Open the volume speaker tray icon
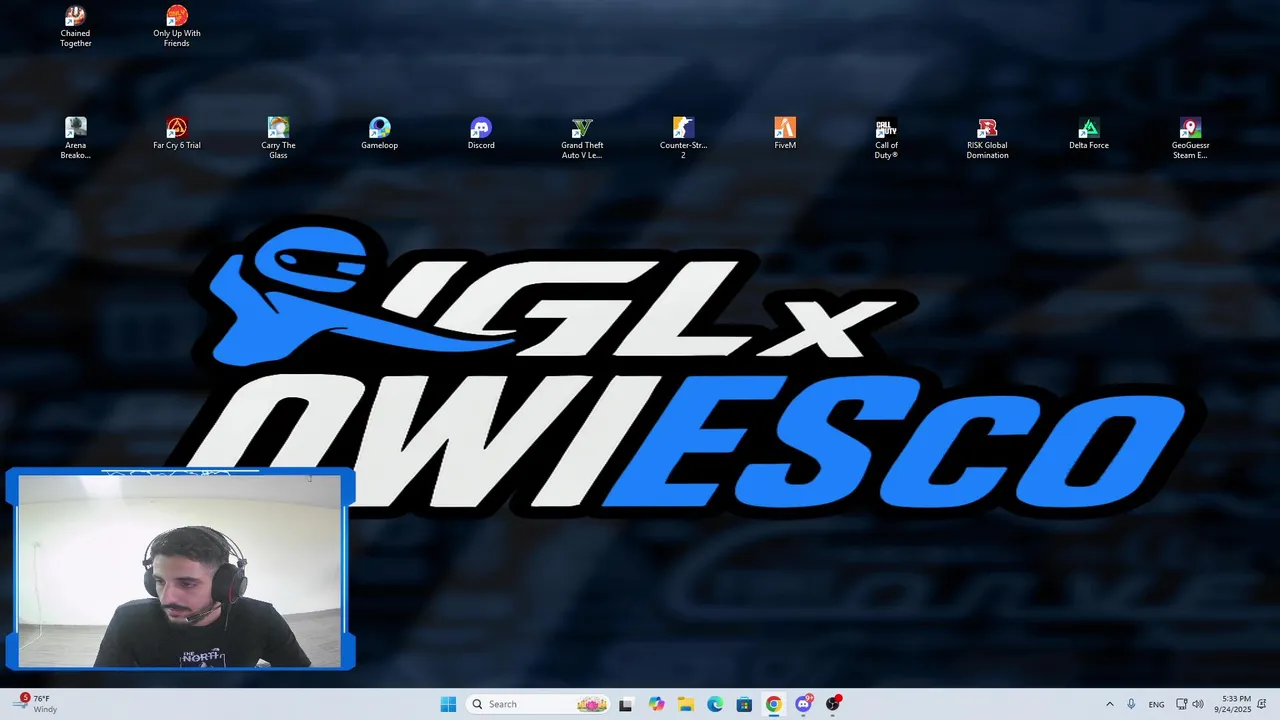The height and width of the screenshot is (720, 1280). point(1198,704)
